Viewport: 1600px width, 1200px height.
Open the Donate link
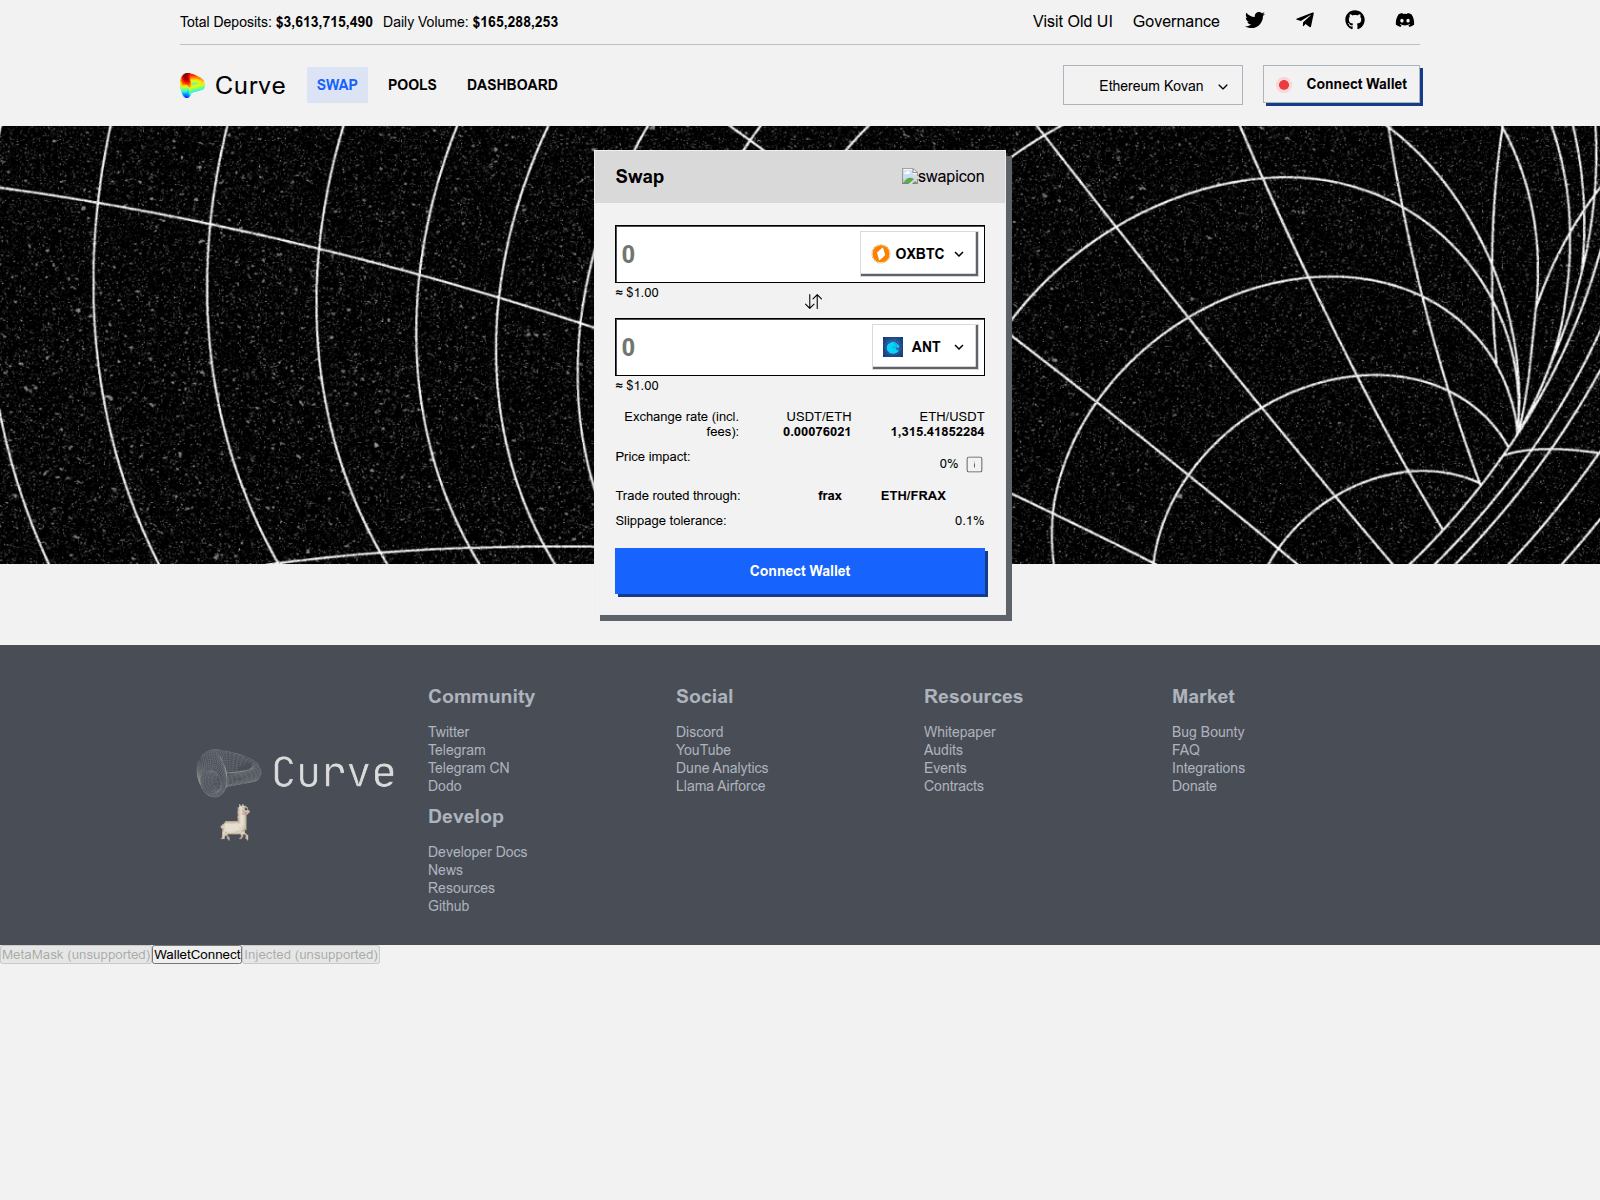1194,786
